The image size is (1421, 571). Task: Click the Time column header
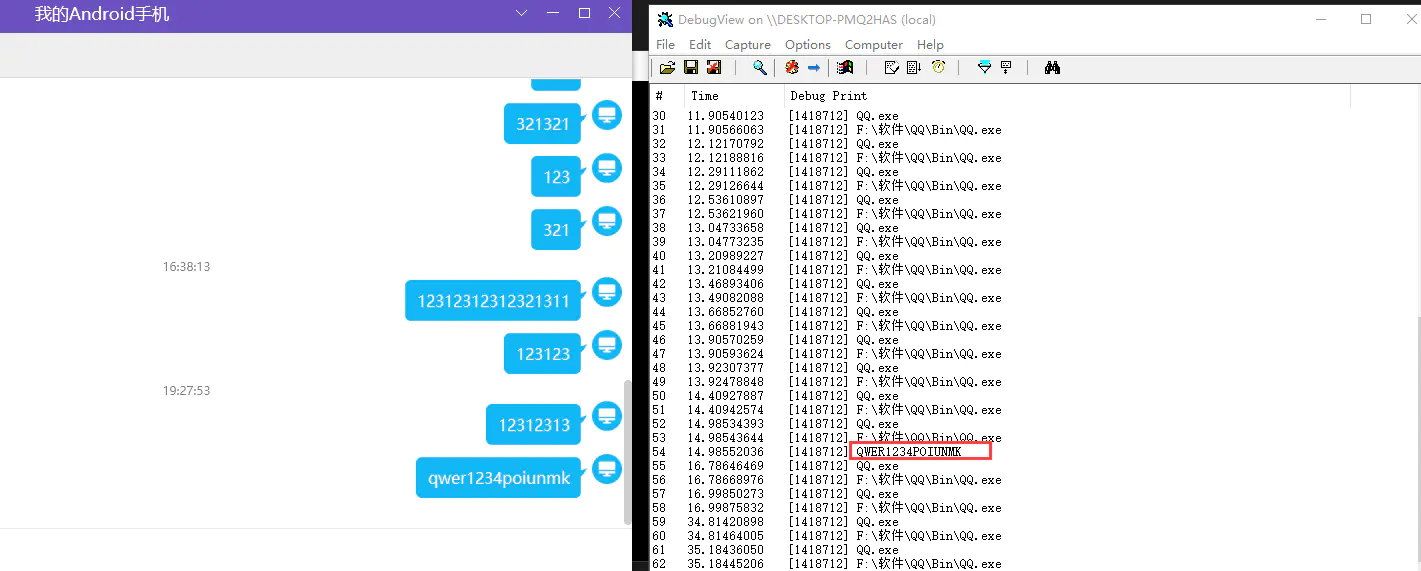point(735,96)
